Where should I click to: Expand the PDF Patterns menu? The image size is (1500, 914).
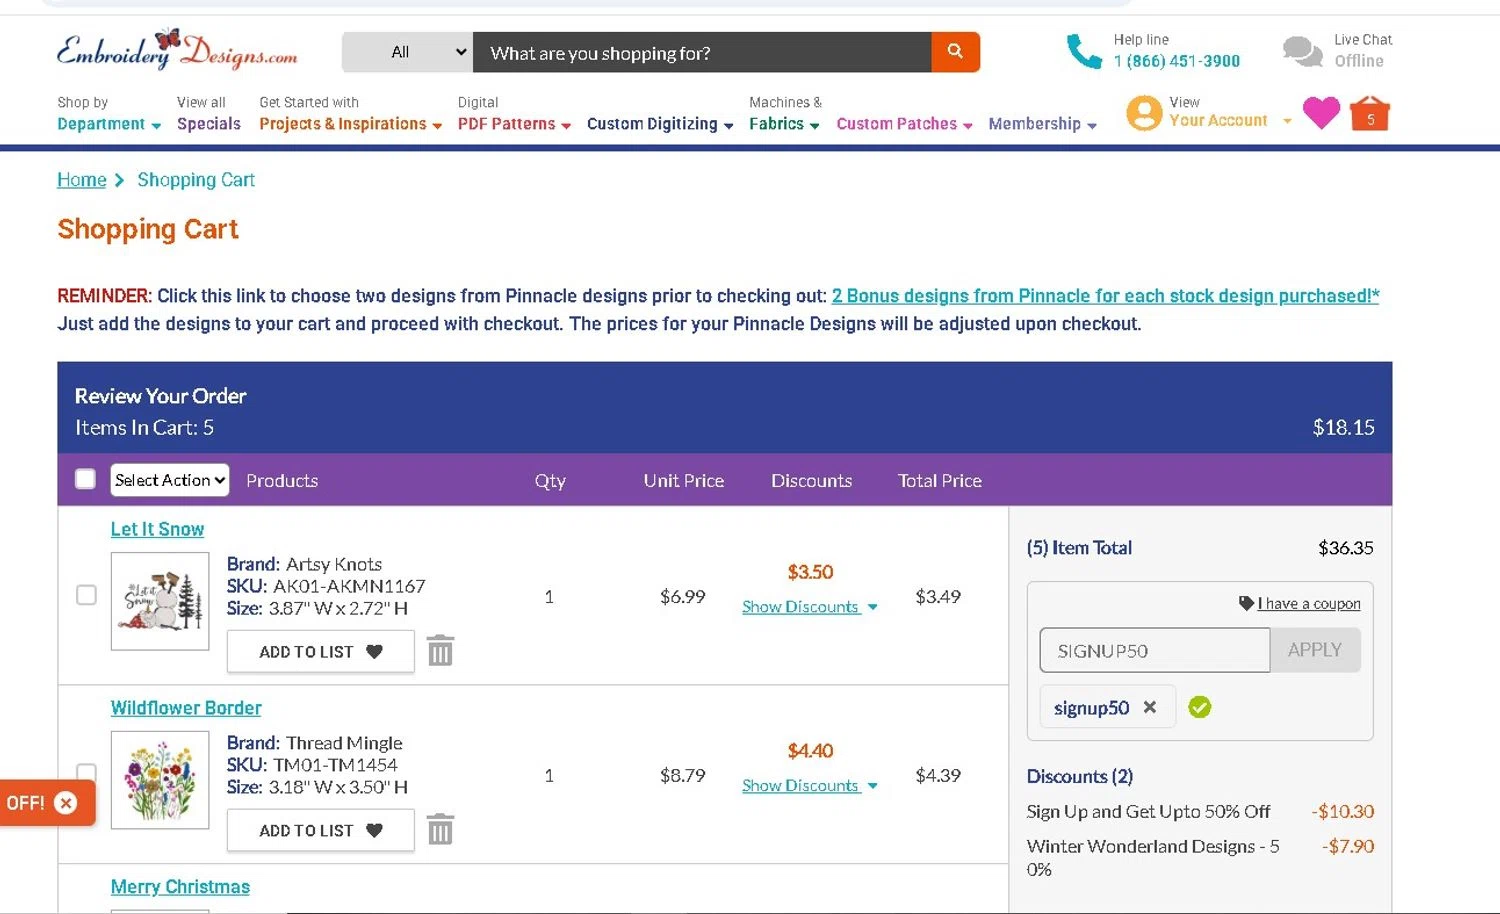pos(514,114)
